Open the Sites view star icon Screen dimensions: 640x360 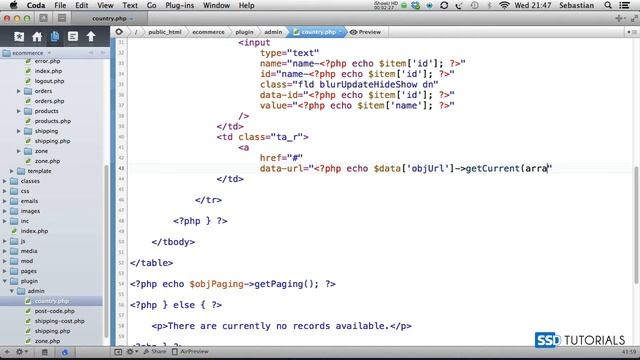click(19, 37)
